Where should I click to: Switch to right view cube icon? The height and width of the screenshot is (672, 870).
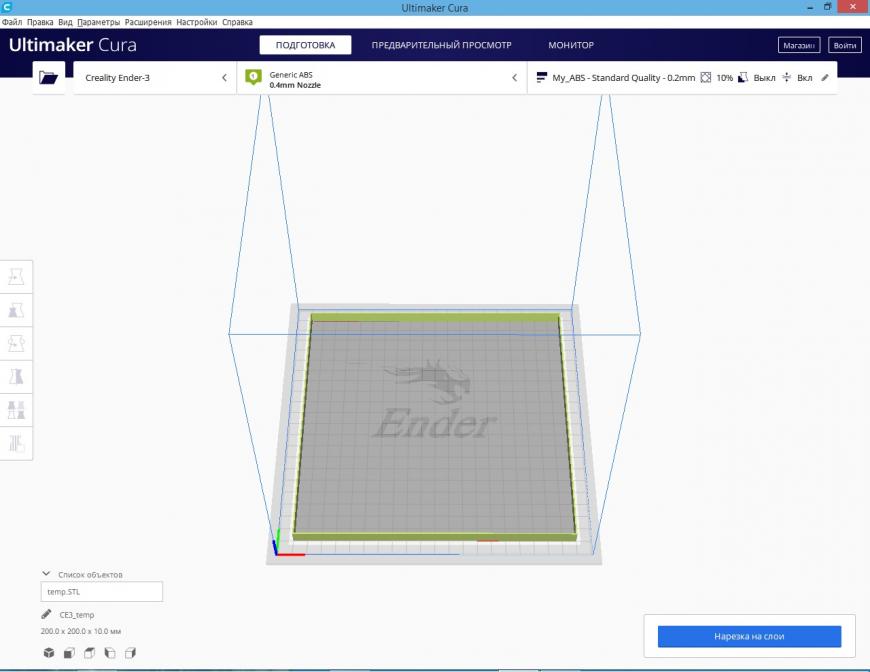(130, 653)
